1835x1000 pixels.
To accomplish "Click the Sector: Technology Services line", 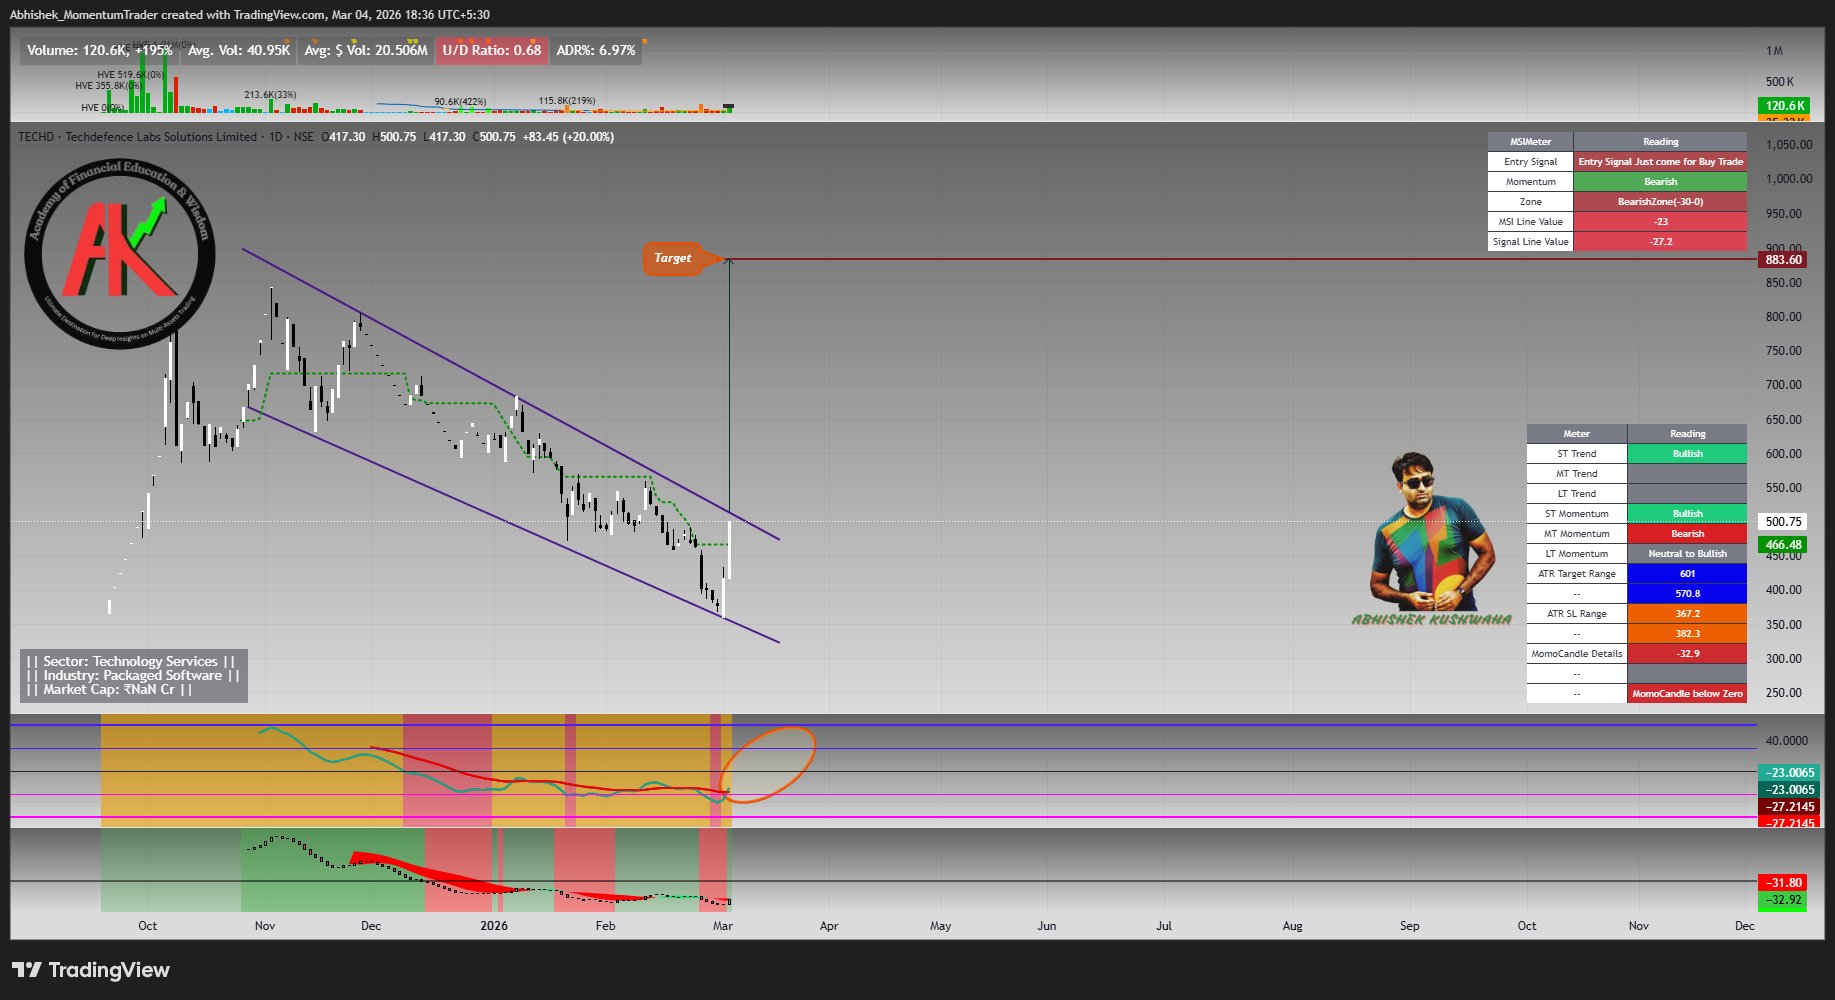I will tap(131, 661).
